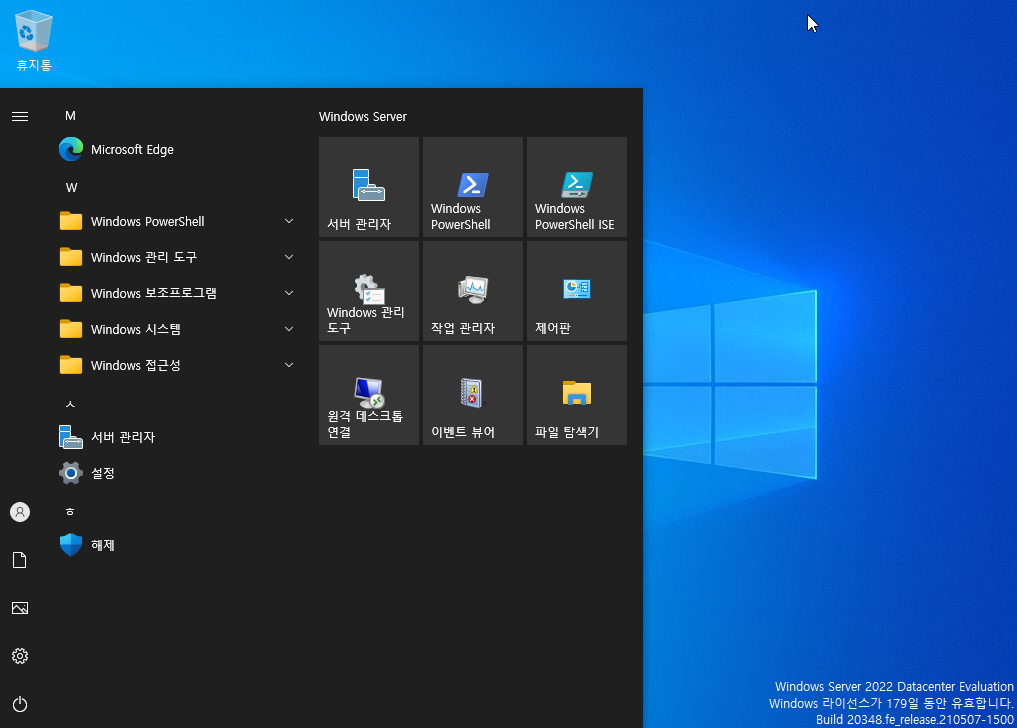
Task: Open the 휴지통 desktop icon
Action: click(x=34, y=40)
